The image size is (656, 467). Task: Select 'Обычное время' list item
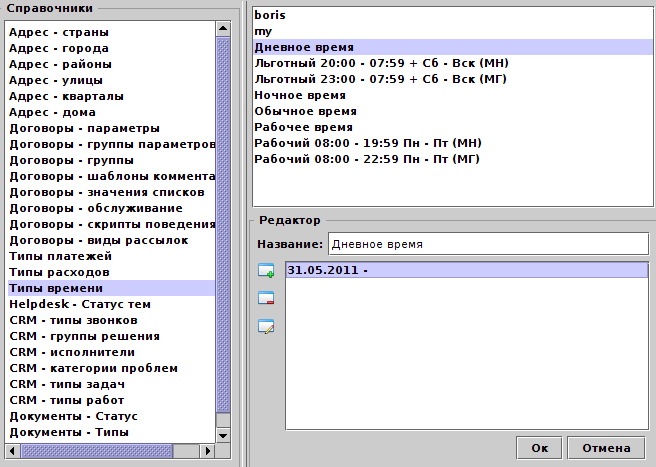pyautogui.click(x=306, y=112)
